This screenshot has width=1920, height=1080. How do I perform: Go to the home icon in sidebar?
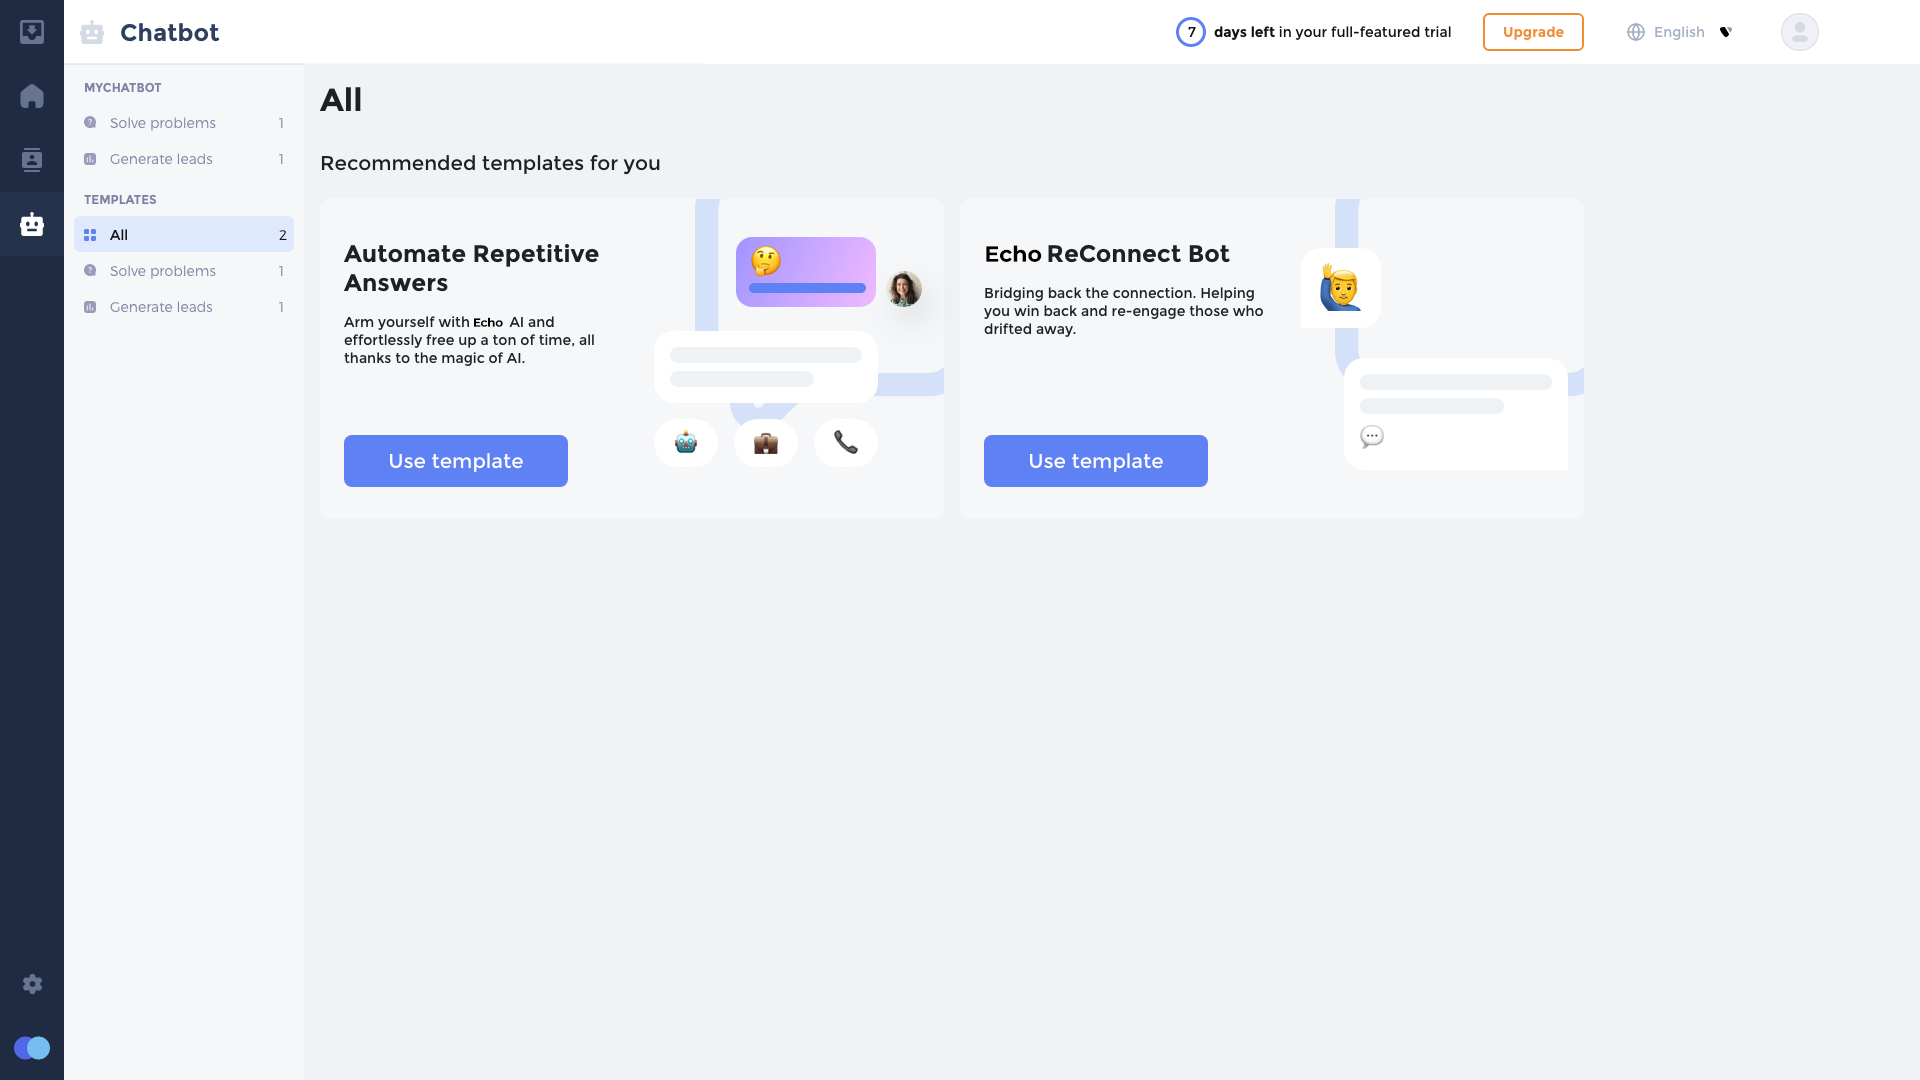[32, 96]
